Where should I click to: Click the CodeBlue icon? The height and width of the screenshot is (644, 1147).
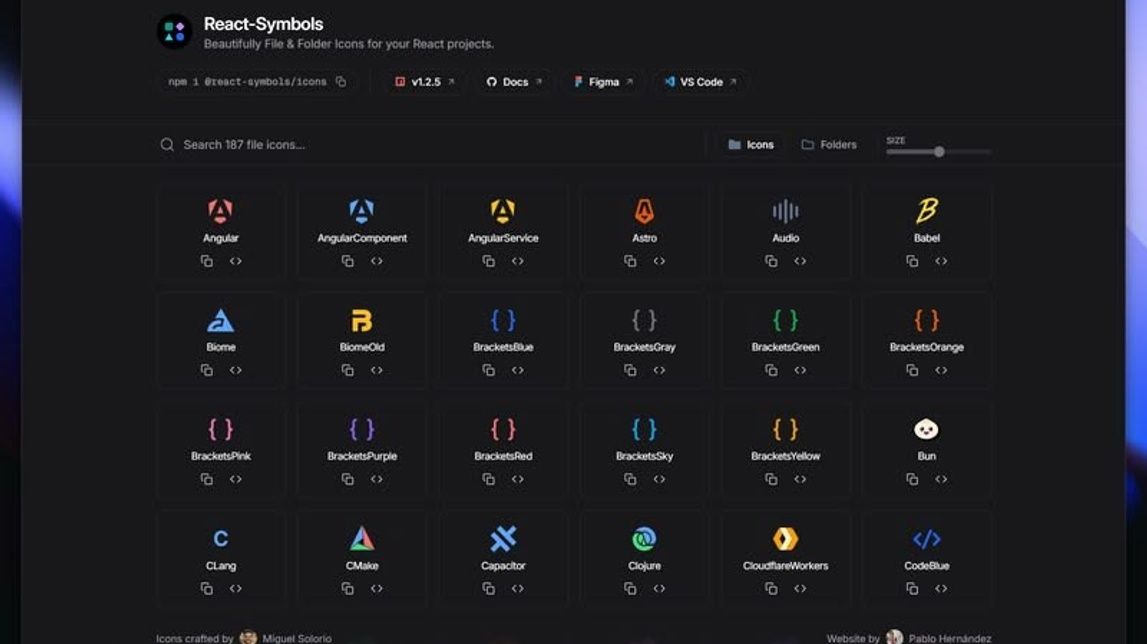926,539
